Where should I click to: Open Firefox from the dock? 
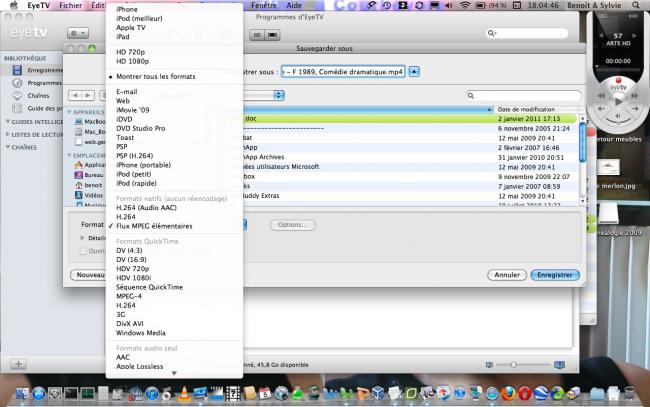point(508,393)
